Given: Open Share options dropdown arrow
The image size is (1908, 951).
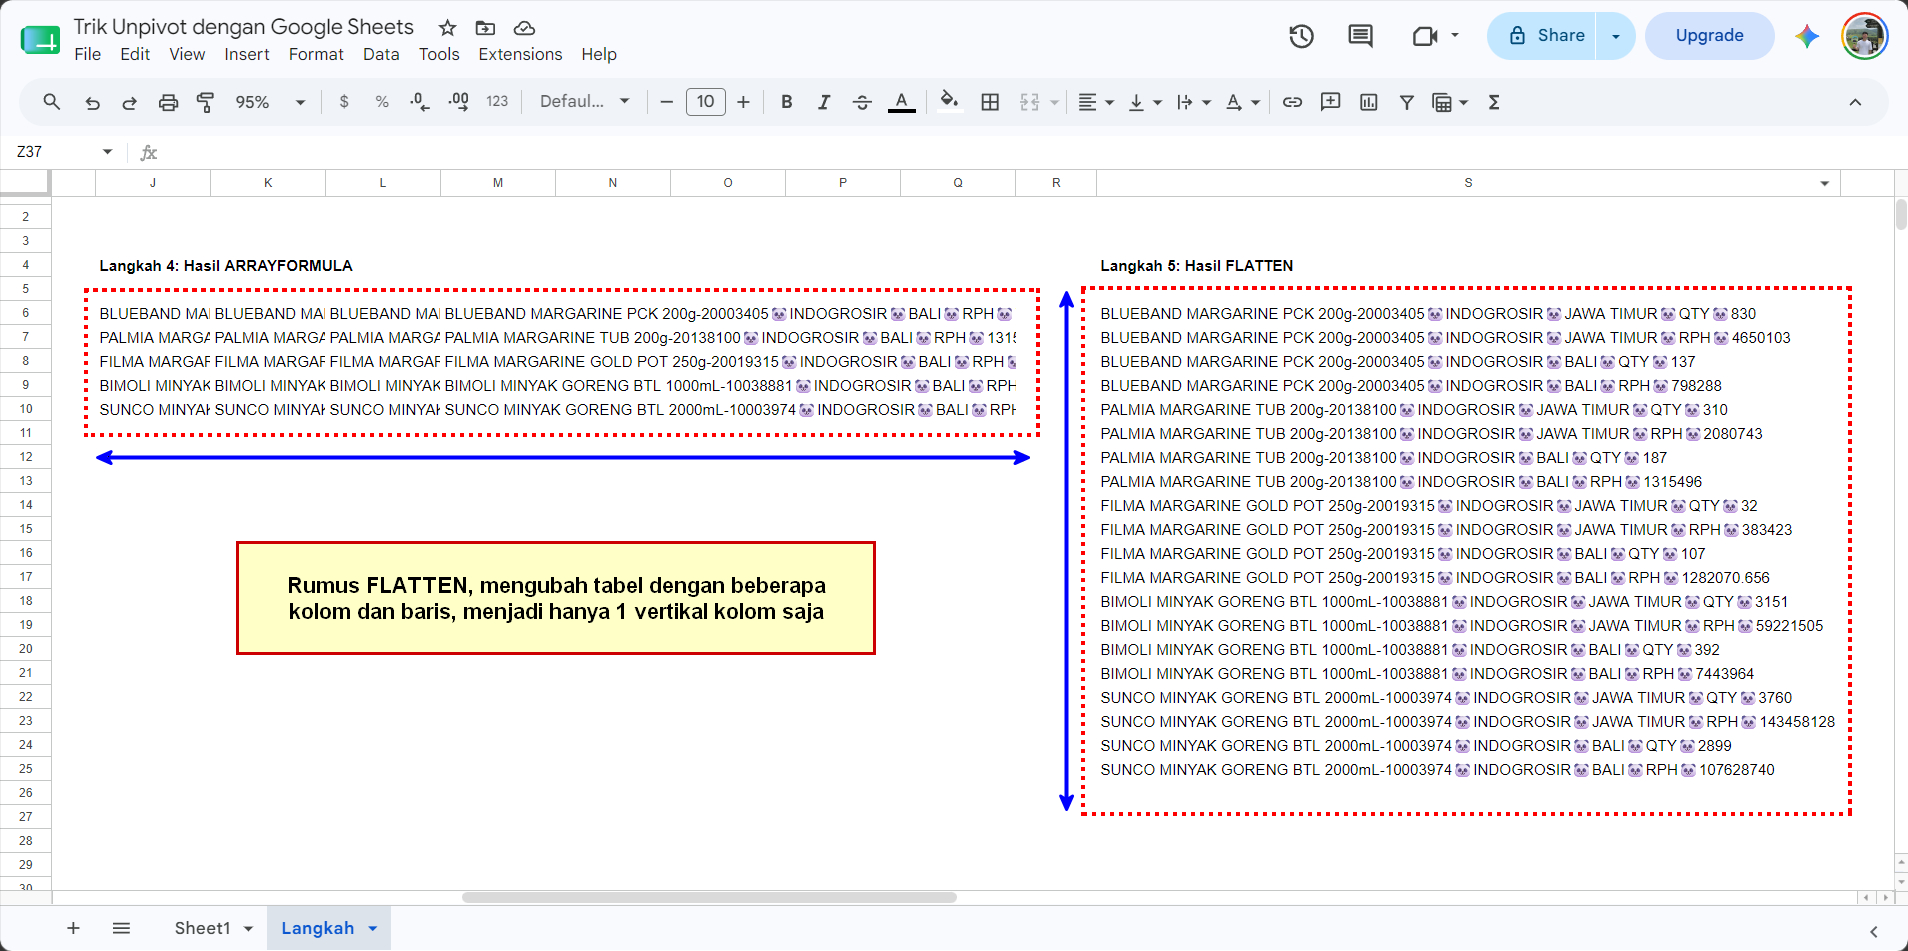Looking at the screenshot, I should pos(1615,36).
